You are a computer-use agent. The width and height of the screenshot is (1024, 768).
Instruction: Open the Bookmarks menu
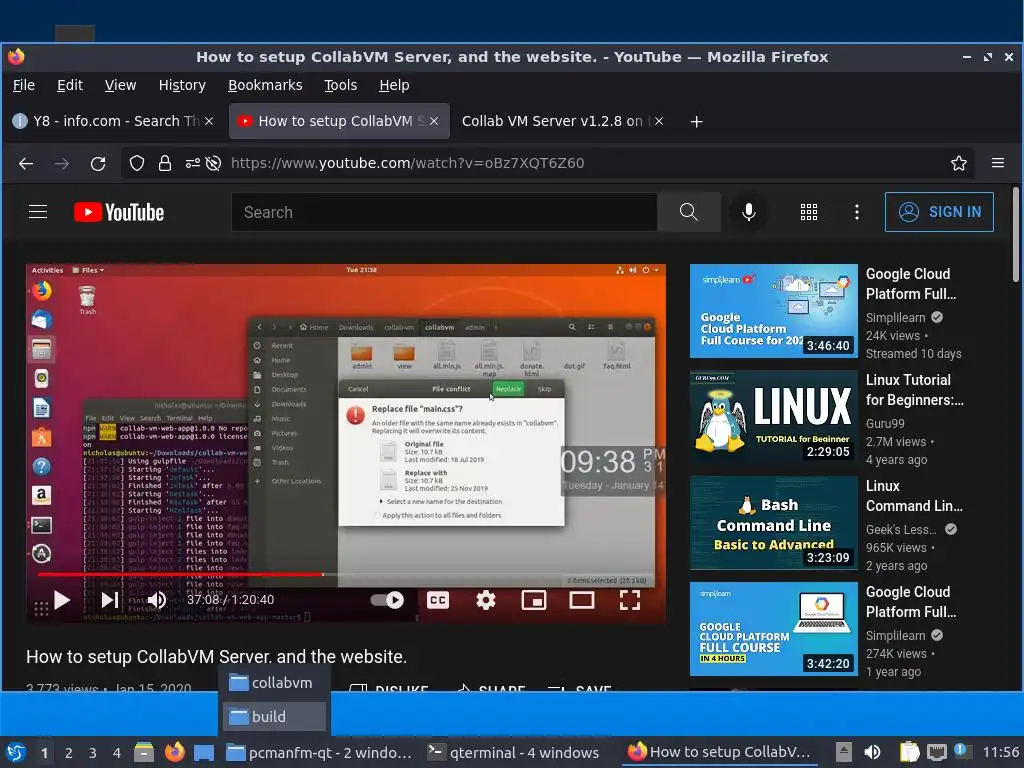265,86
